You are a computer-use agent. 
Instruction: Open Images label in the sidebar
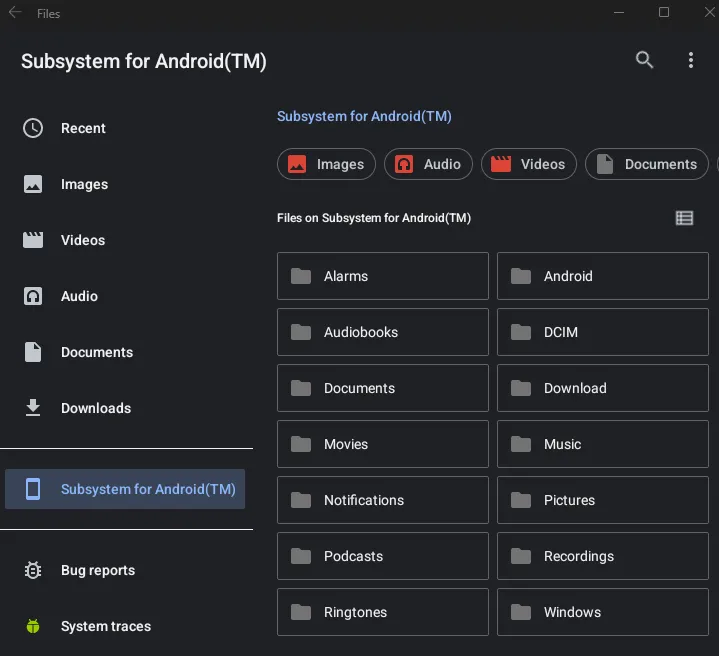[x=84, y=184]
